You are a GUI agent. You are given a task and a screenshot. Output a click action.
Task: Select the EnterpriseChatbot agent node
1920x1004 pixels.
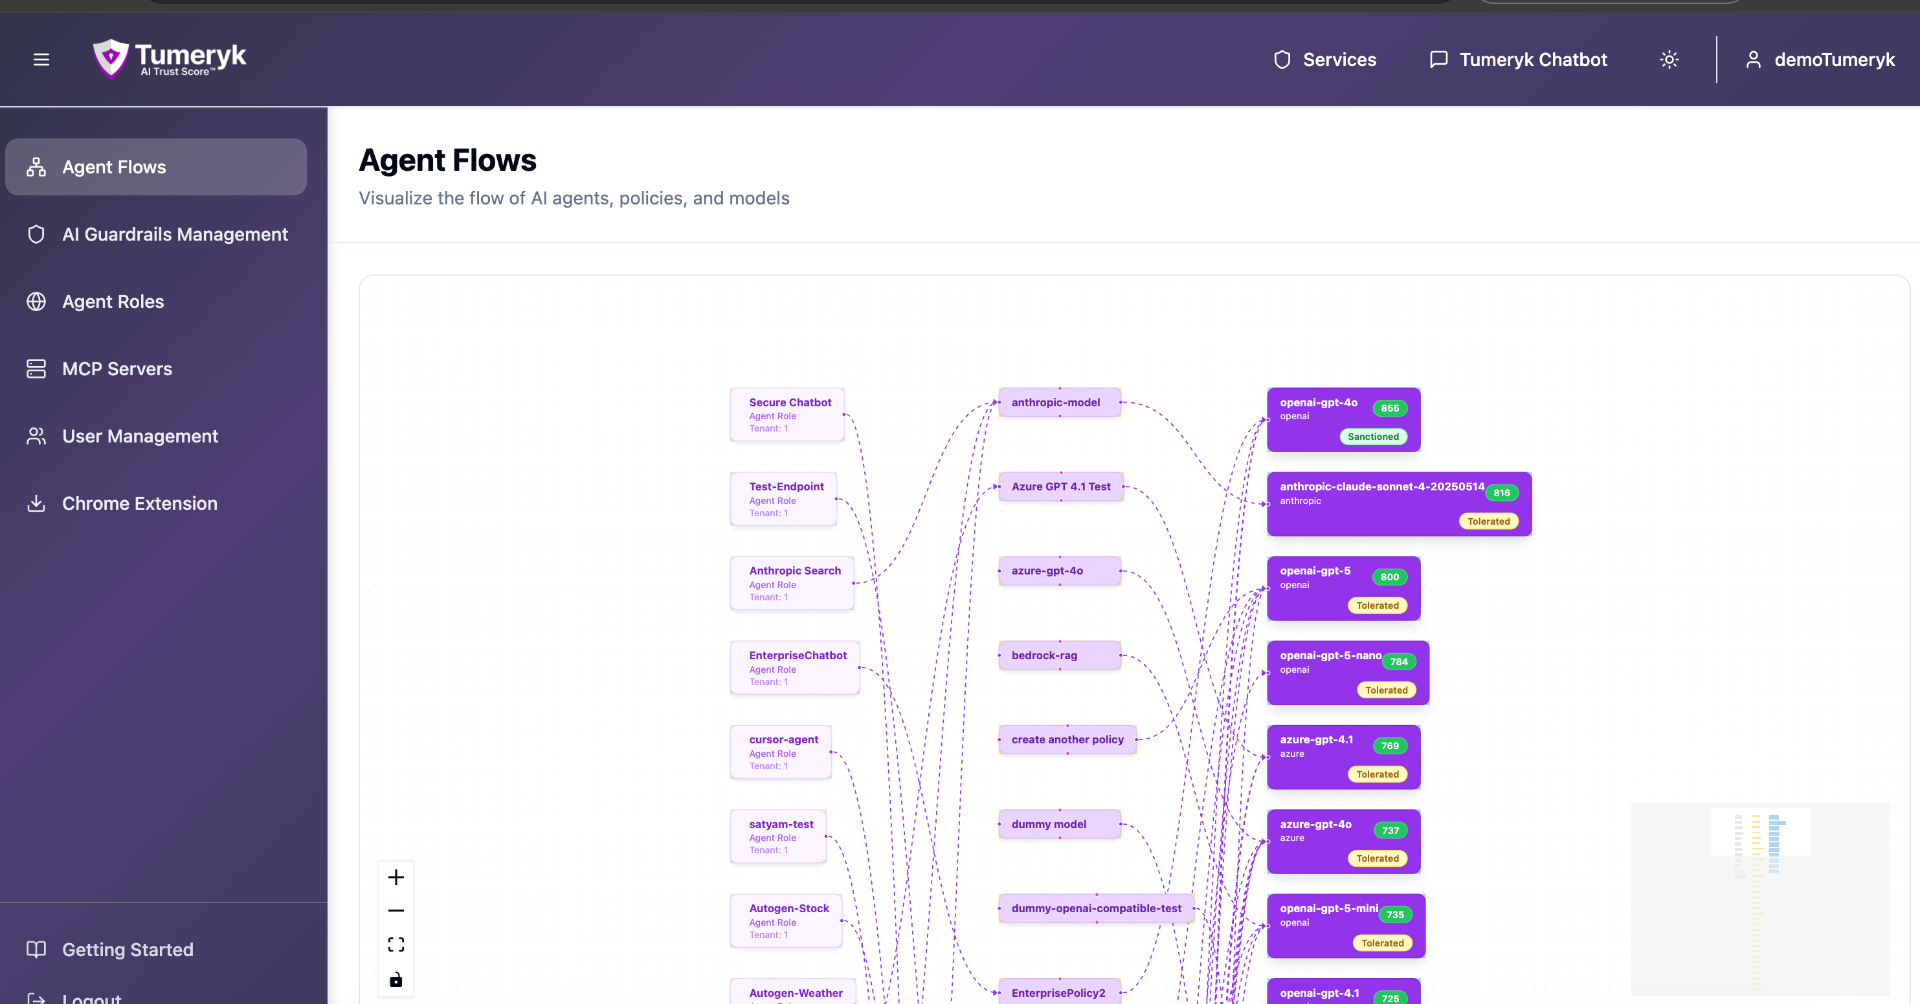(x=796, y=668)
